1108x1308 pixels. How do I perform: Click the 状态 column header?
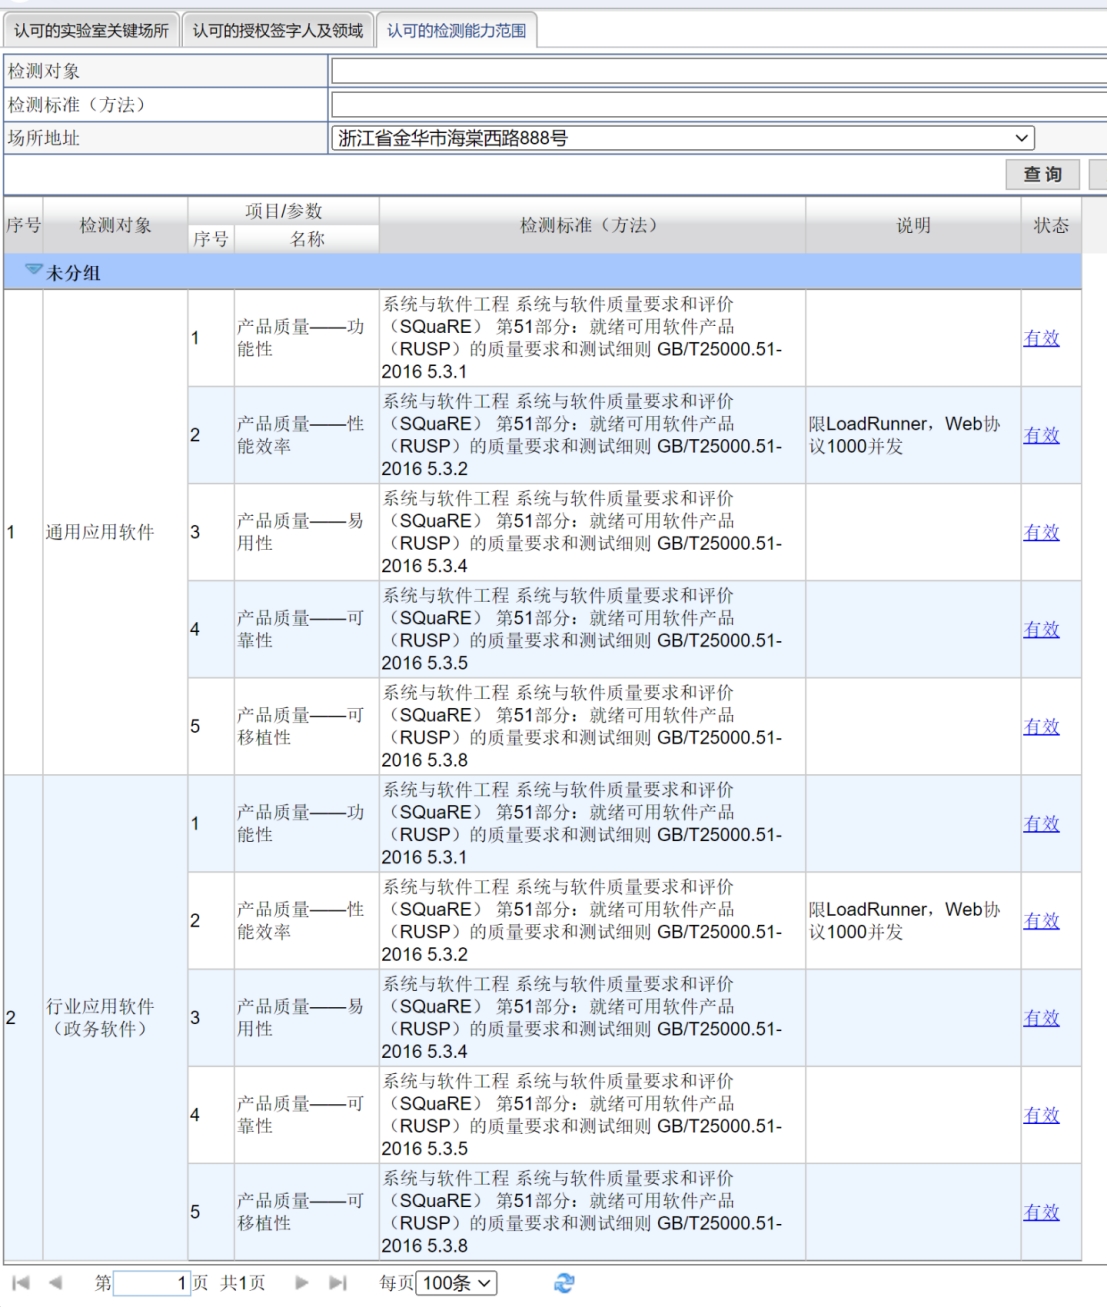point(1051,225)
